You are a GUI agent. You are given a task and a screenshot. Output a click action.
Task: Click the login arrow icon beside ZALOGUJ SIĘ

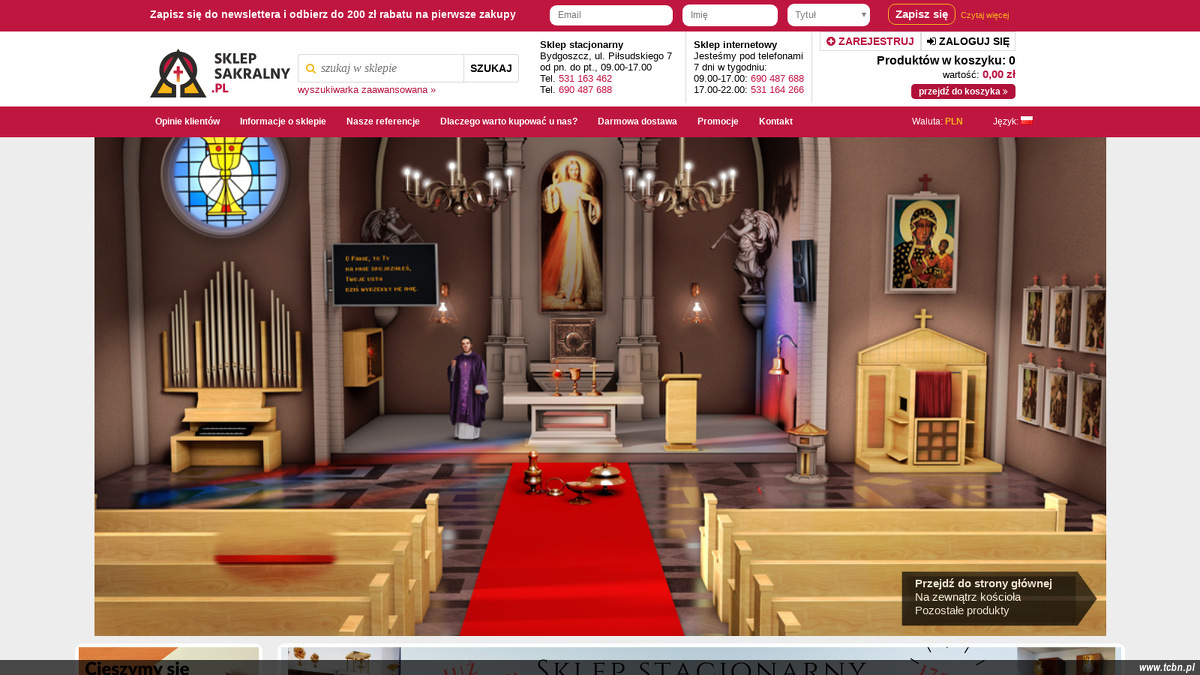tap(931, 41)
